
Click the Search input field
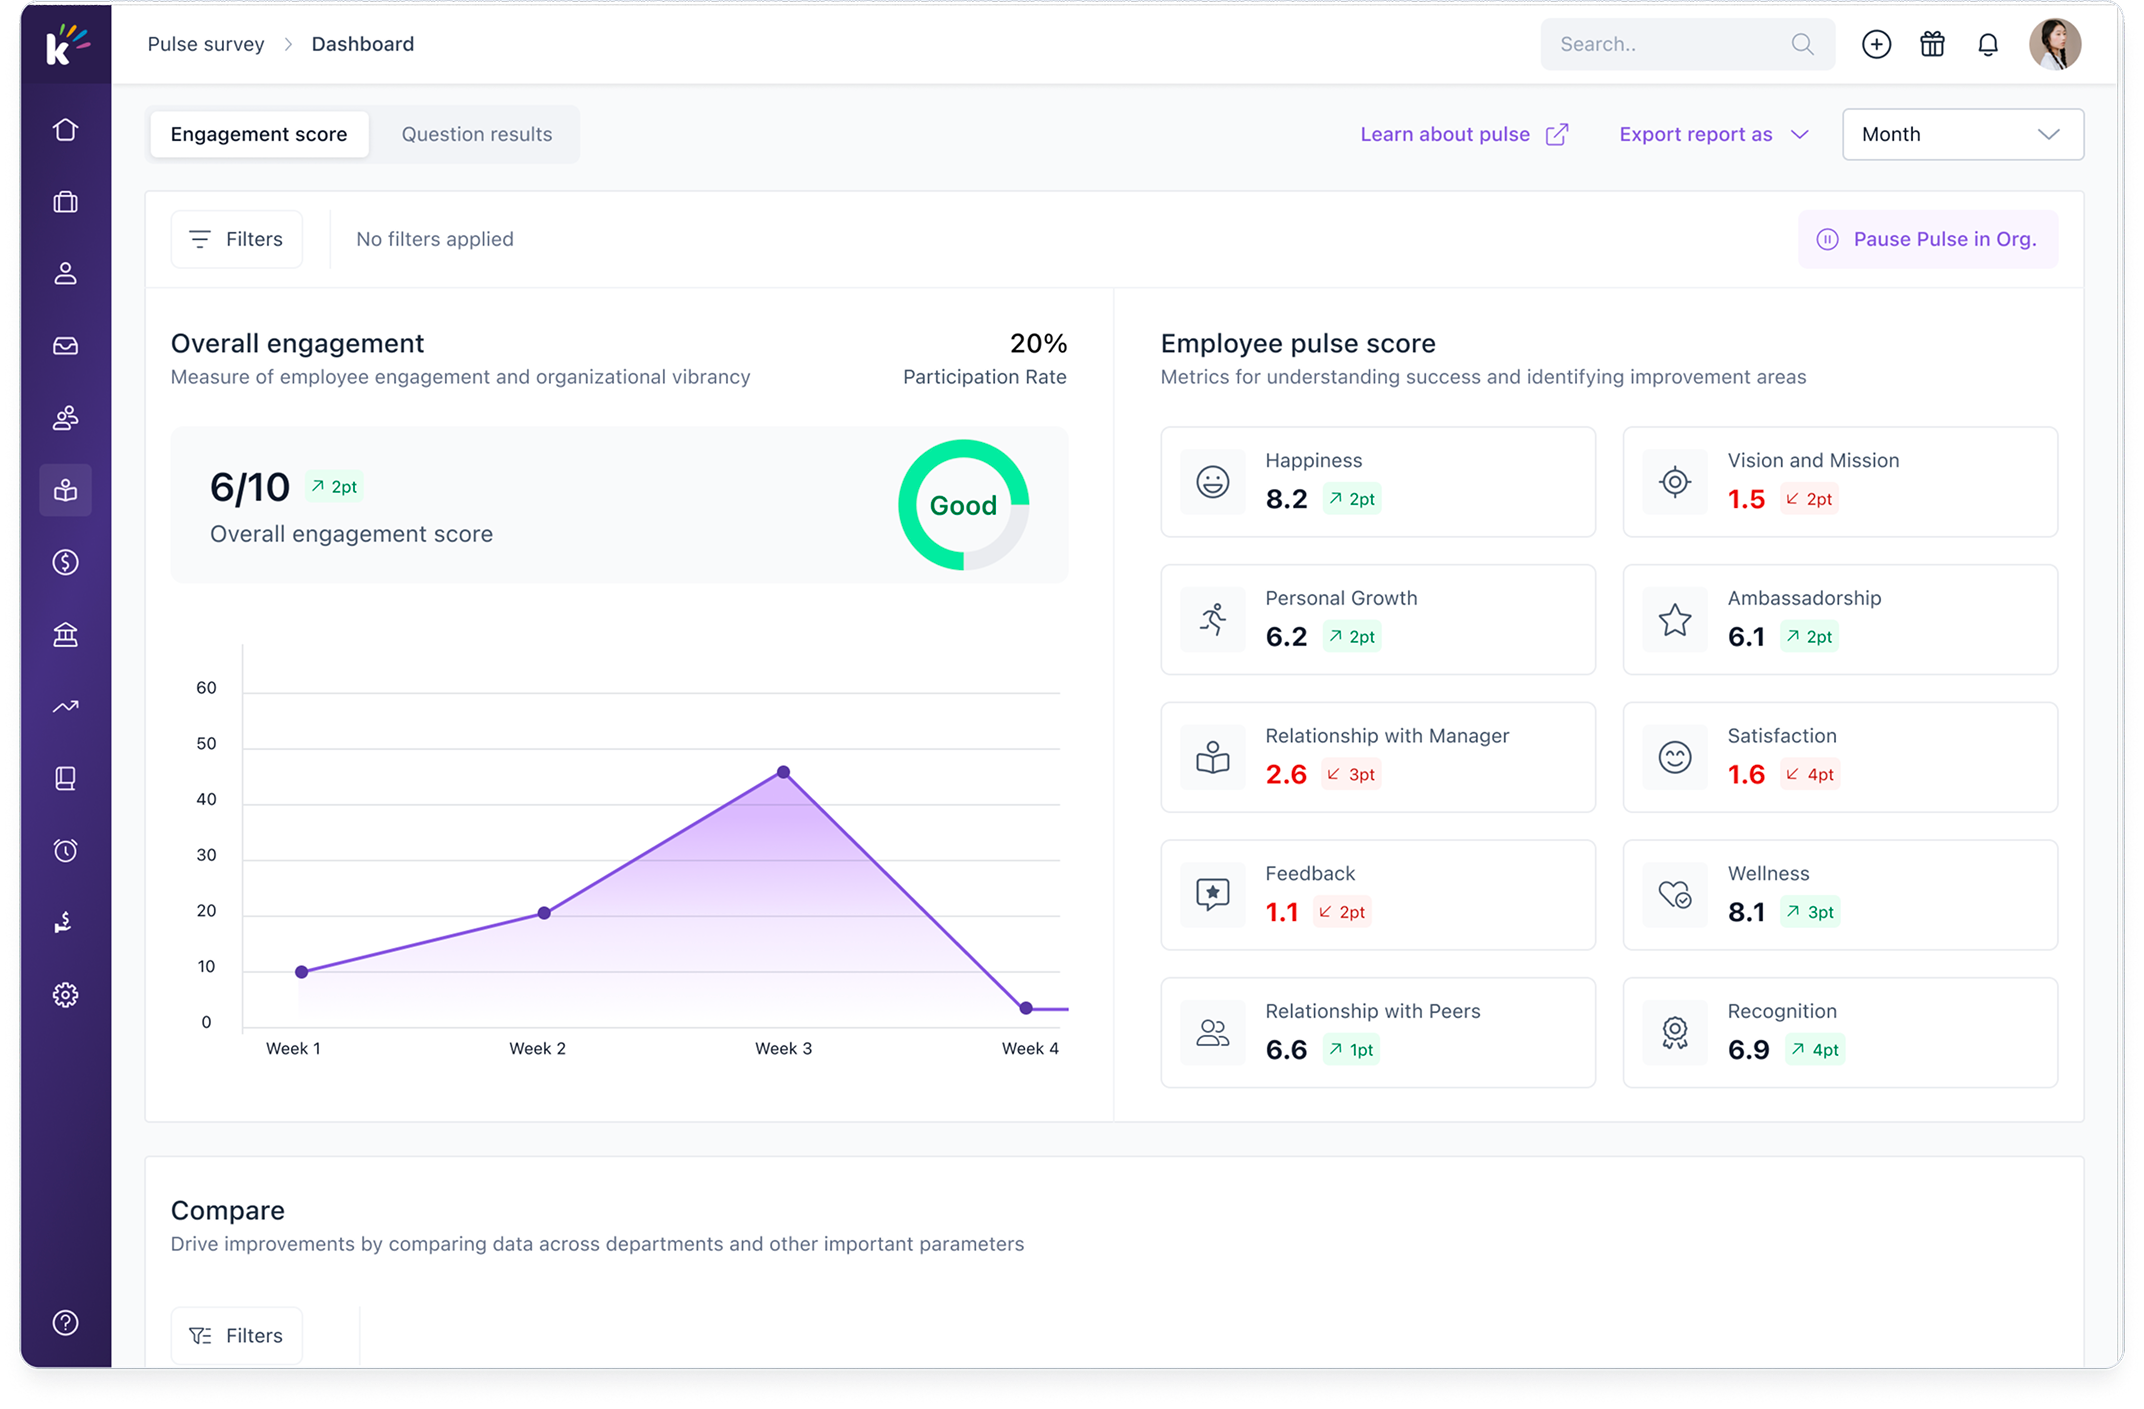click(x=1687, y=44)
